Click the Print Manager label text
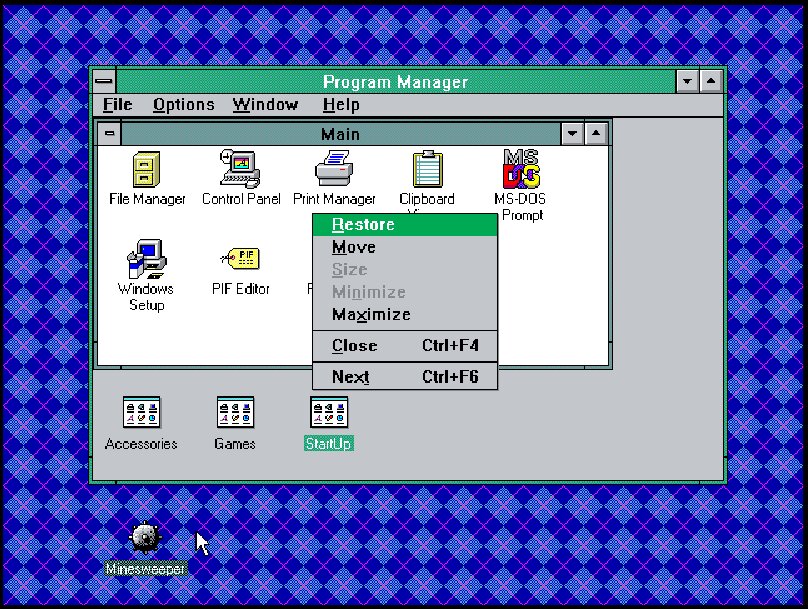Image resolution: width=809 pixels, height=609 pixels. point(334,199)
